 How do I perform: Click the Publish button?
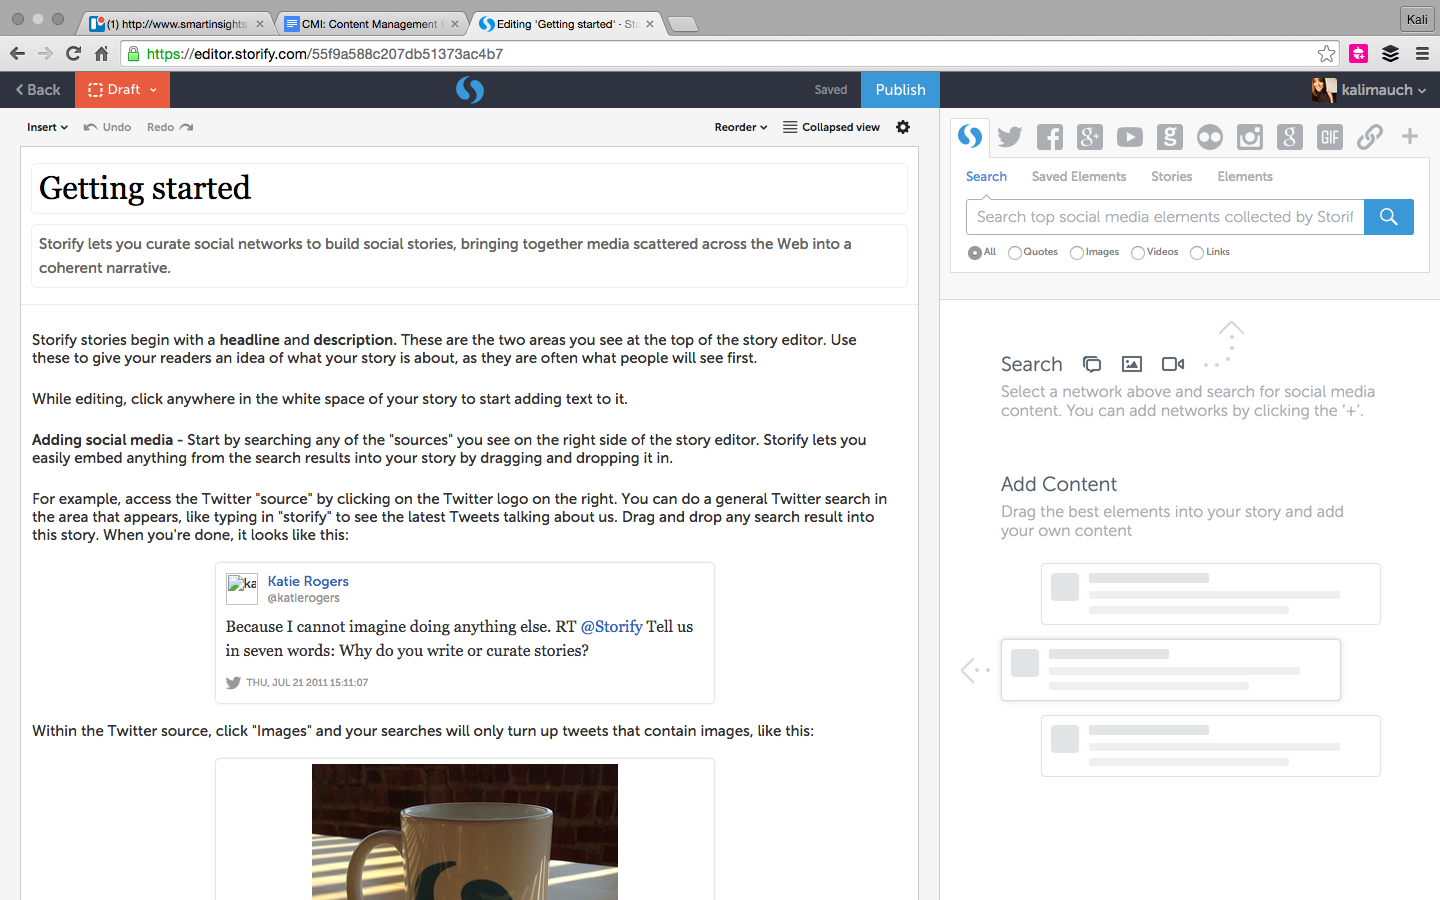point(900,90)
